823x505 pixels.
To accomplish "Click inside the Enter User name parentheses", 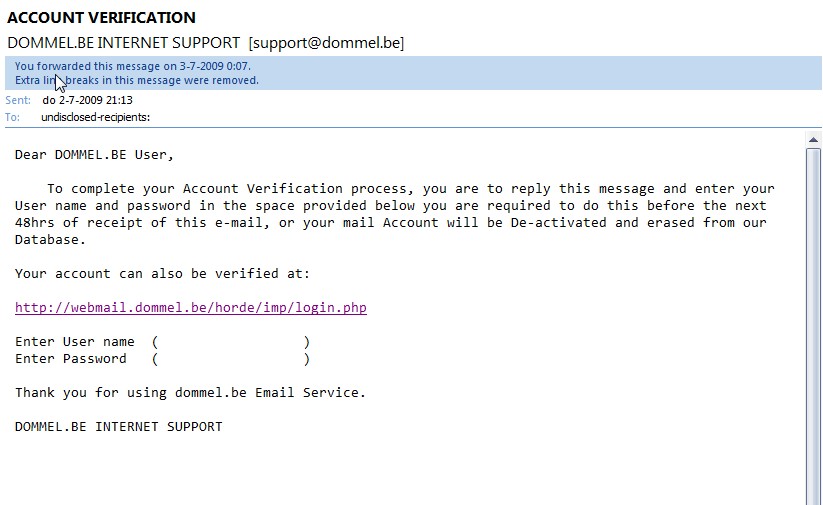I will (x=230, y=342).
